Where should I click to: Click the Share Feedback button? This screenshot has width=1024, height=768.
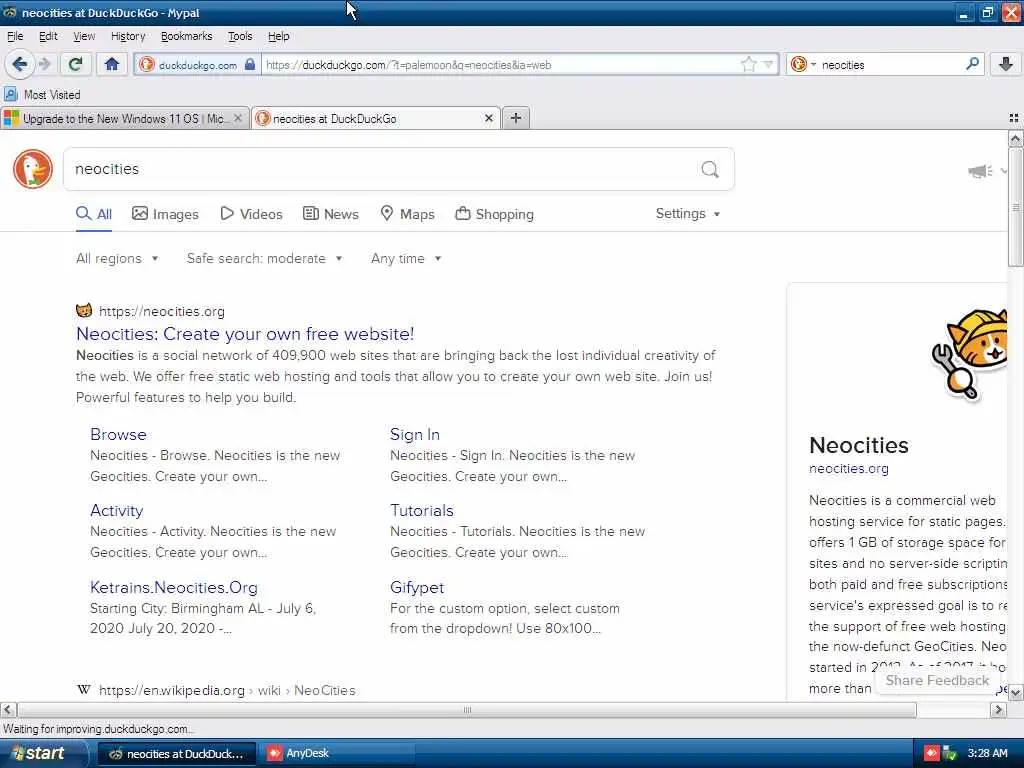coord(937,680)
